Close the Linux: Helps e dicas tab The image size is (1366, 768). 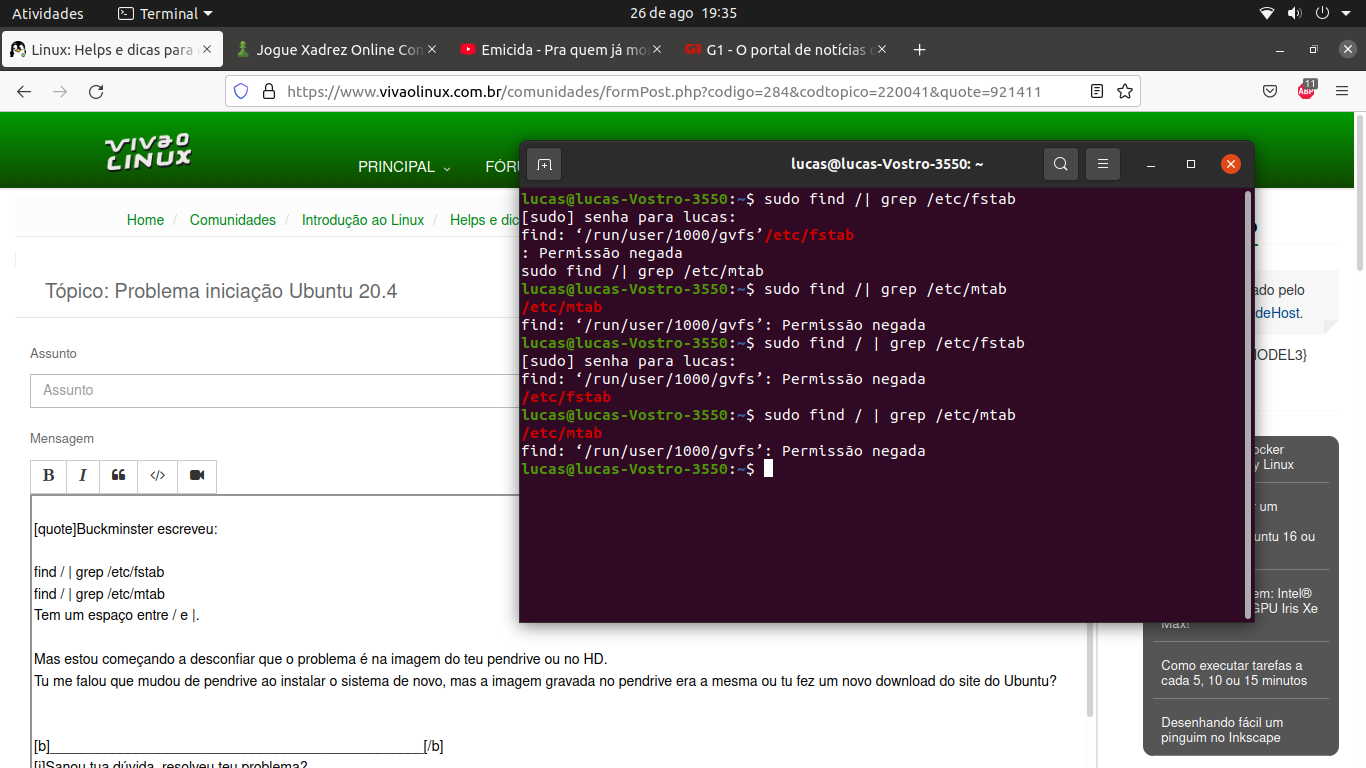coord(207,49)
